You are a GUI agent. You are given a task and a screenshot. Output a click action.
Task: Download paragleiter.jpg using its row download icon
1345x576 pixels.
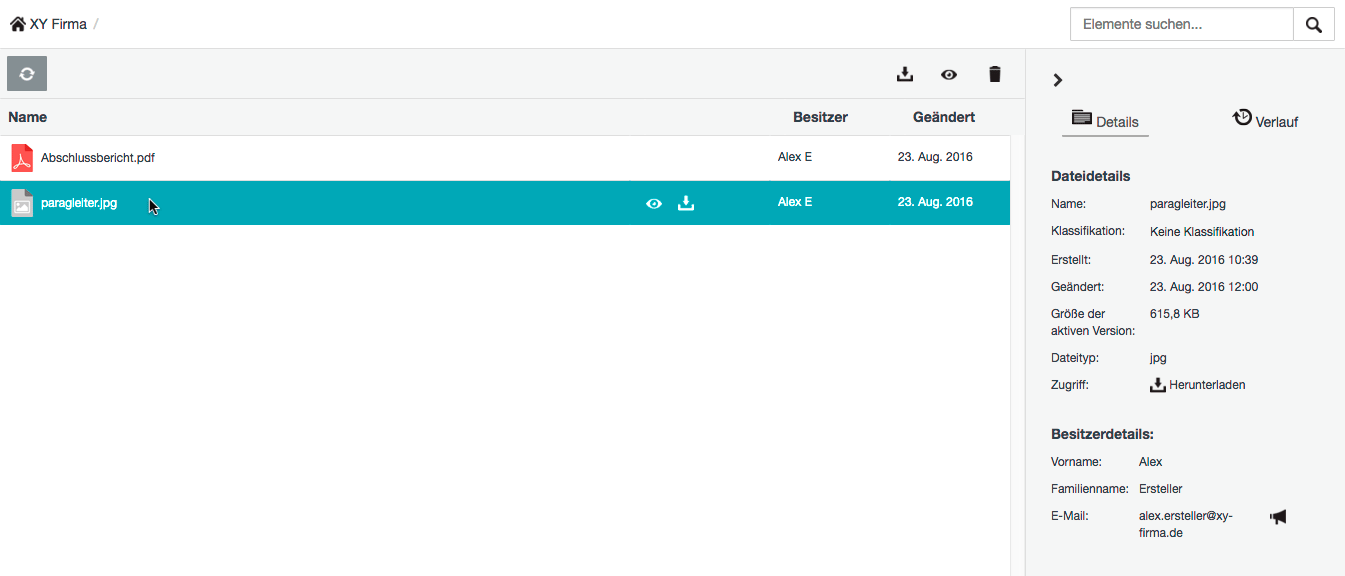[x=686, y=203]
